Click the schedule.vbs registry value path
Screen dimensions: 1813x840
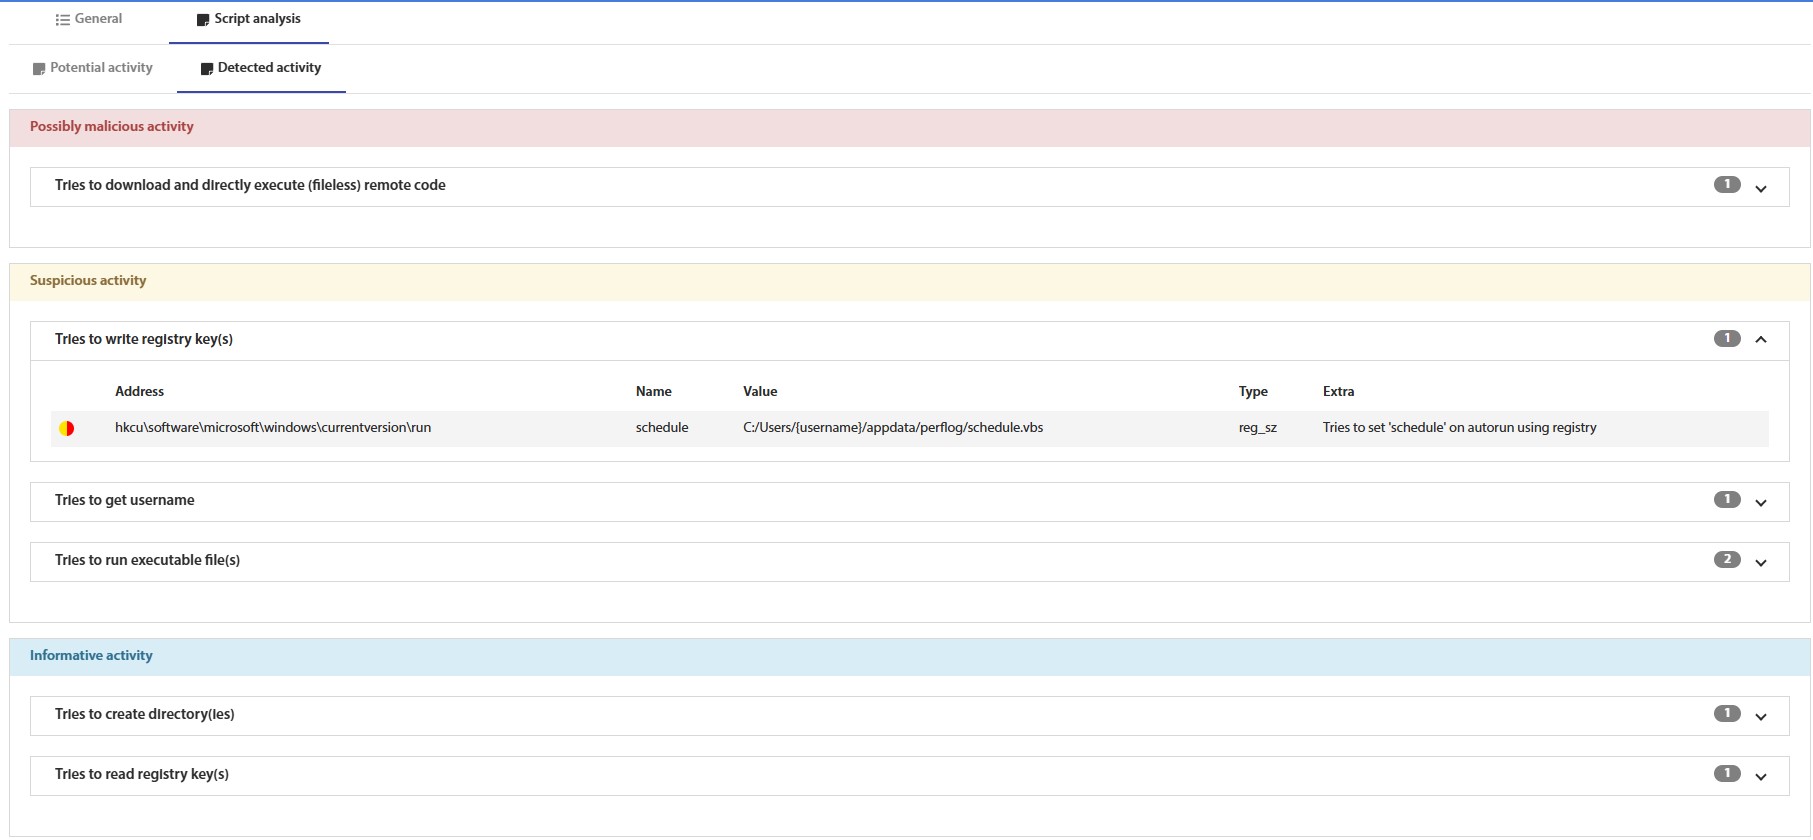pyautogui.click(x=893, y=428)
